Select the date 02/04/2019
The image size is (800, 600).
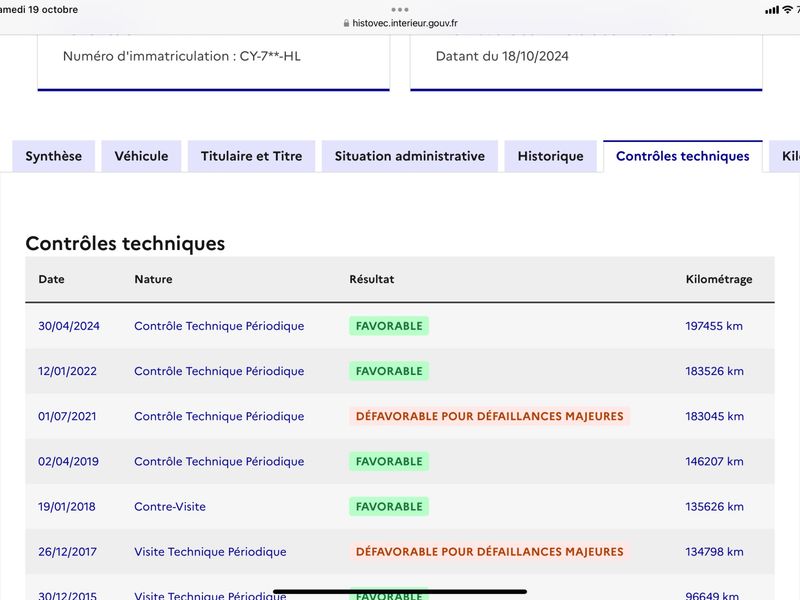(68, 461)
